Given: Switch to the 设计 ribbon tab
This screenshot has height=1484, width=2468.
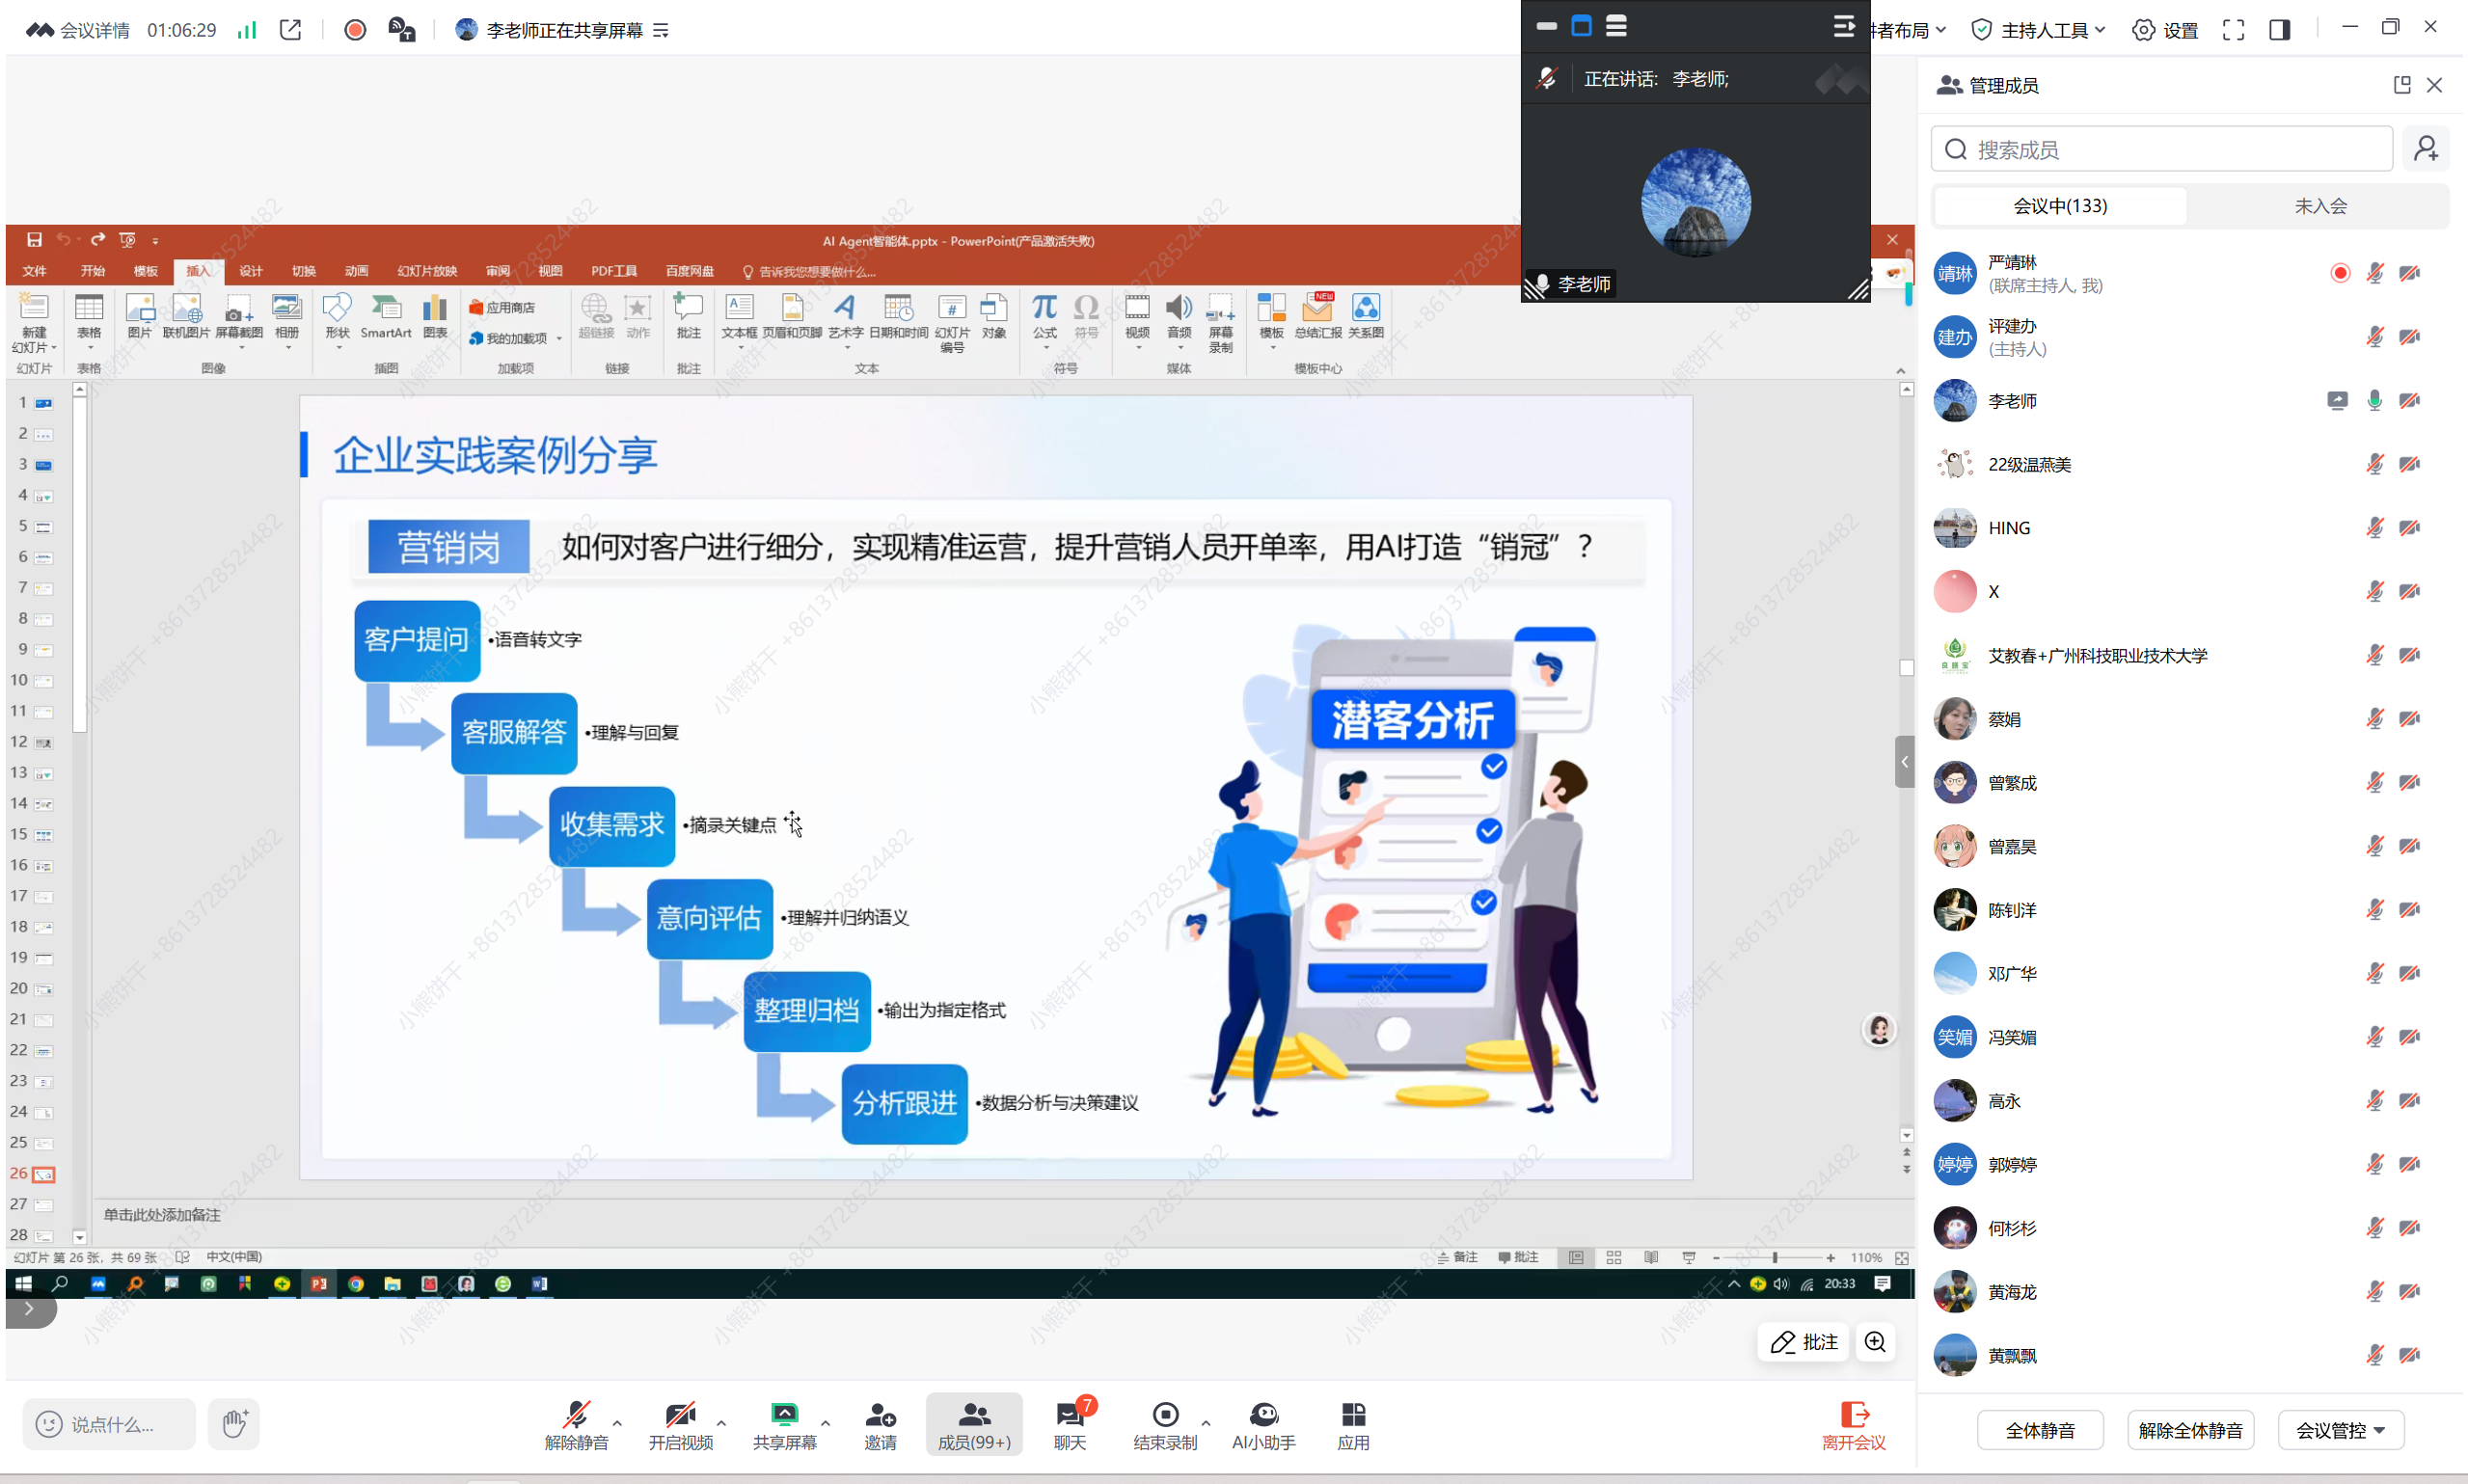Looking at the screenshot, I should point(250,270).
